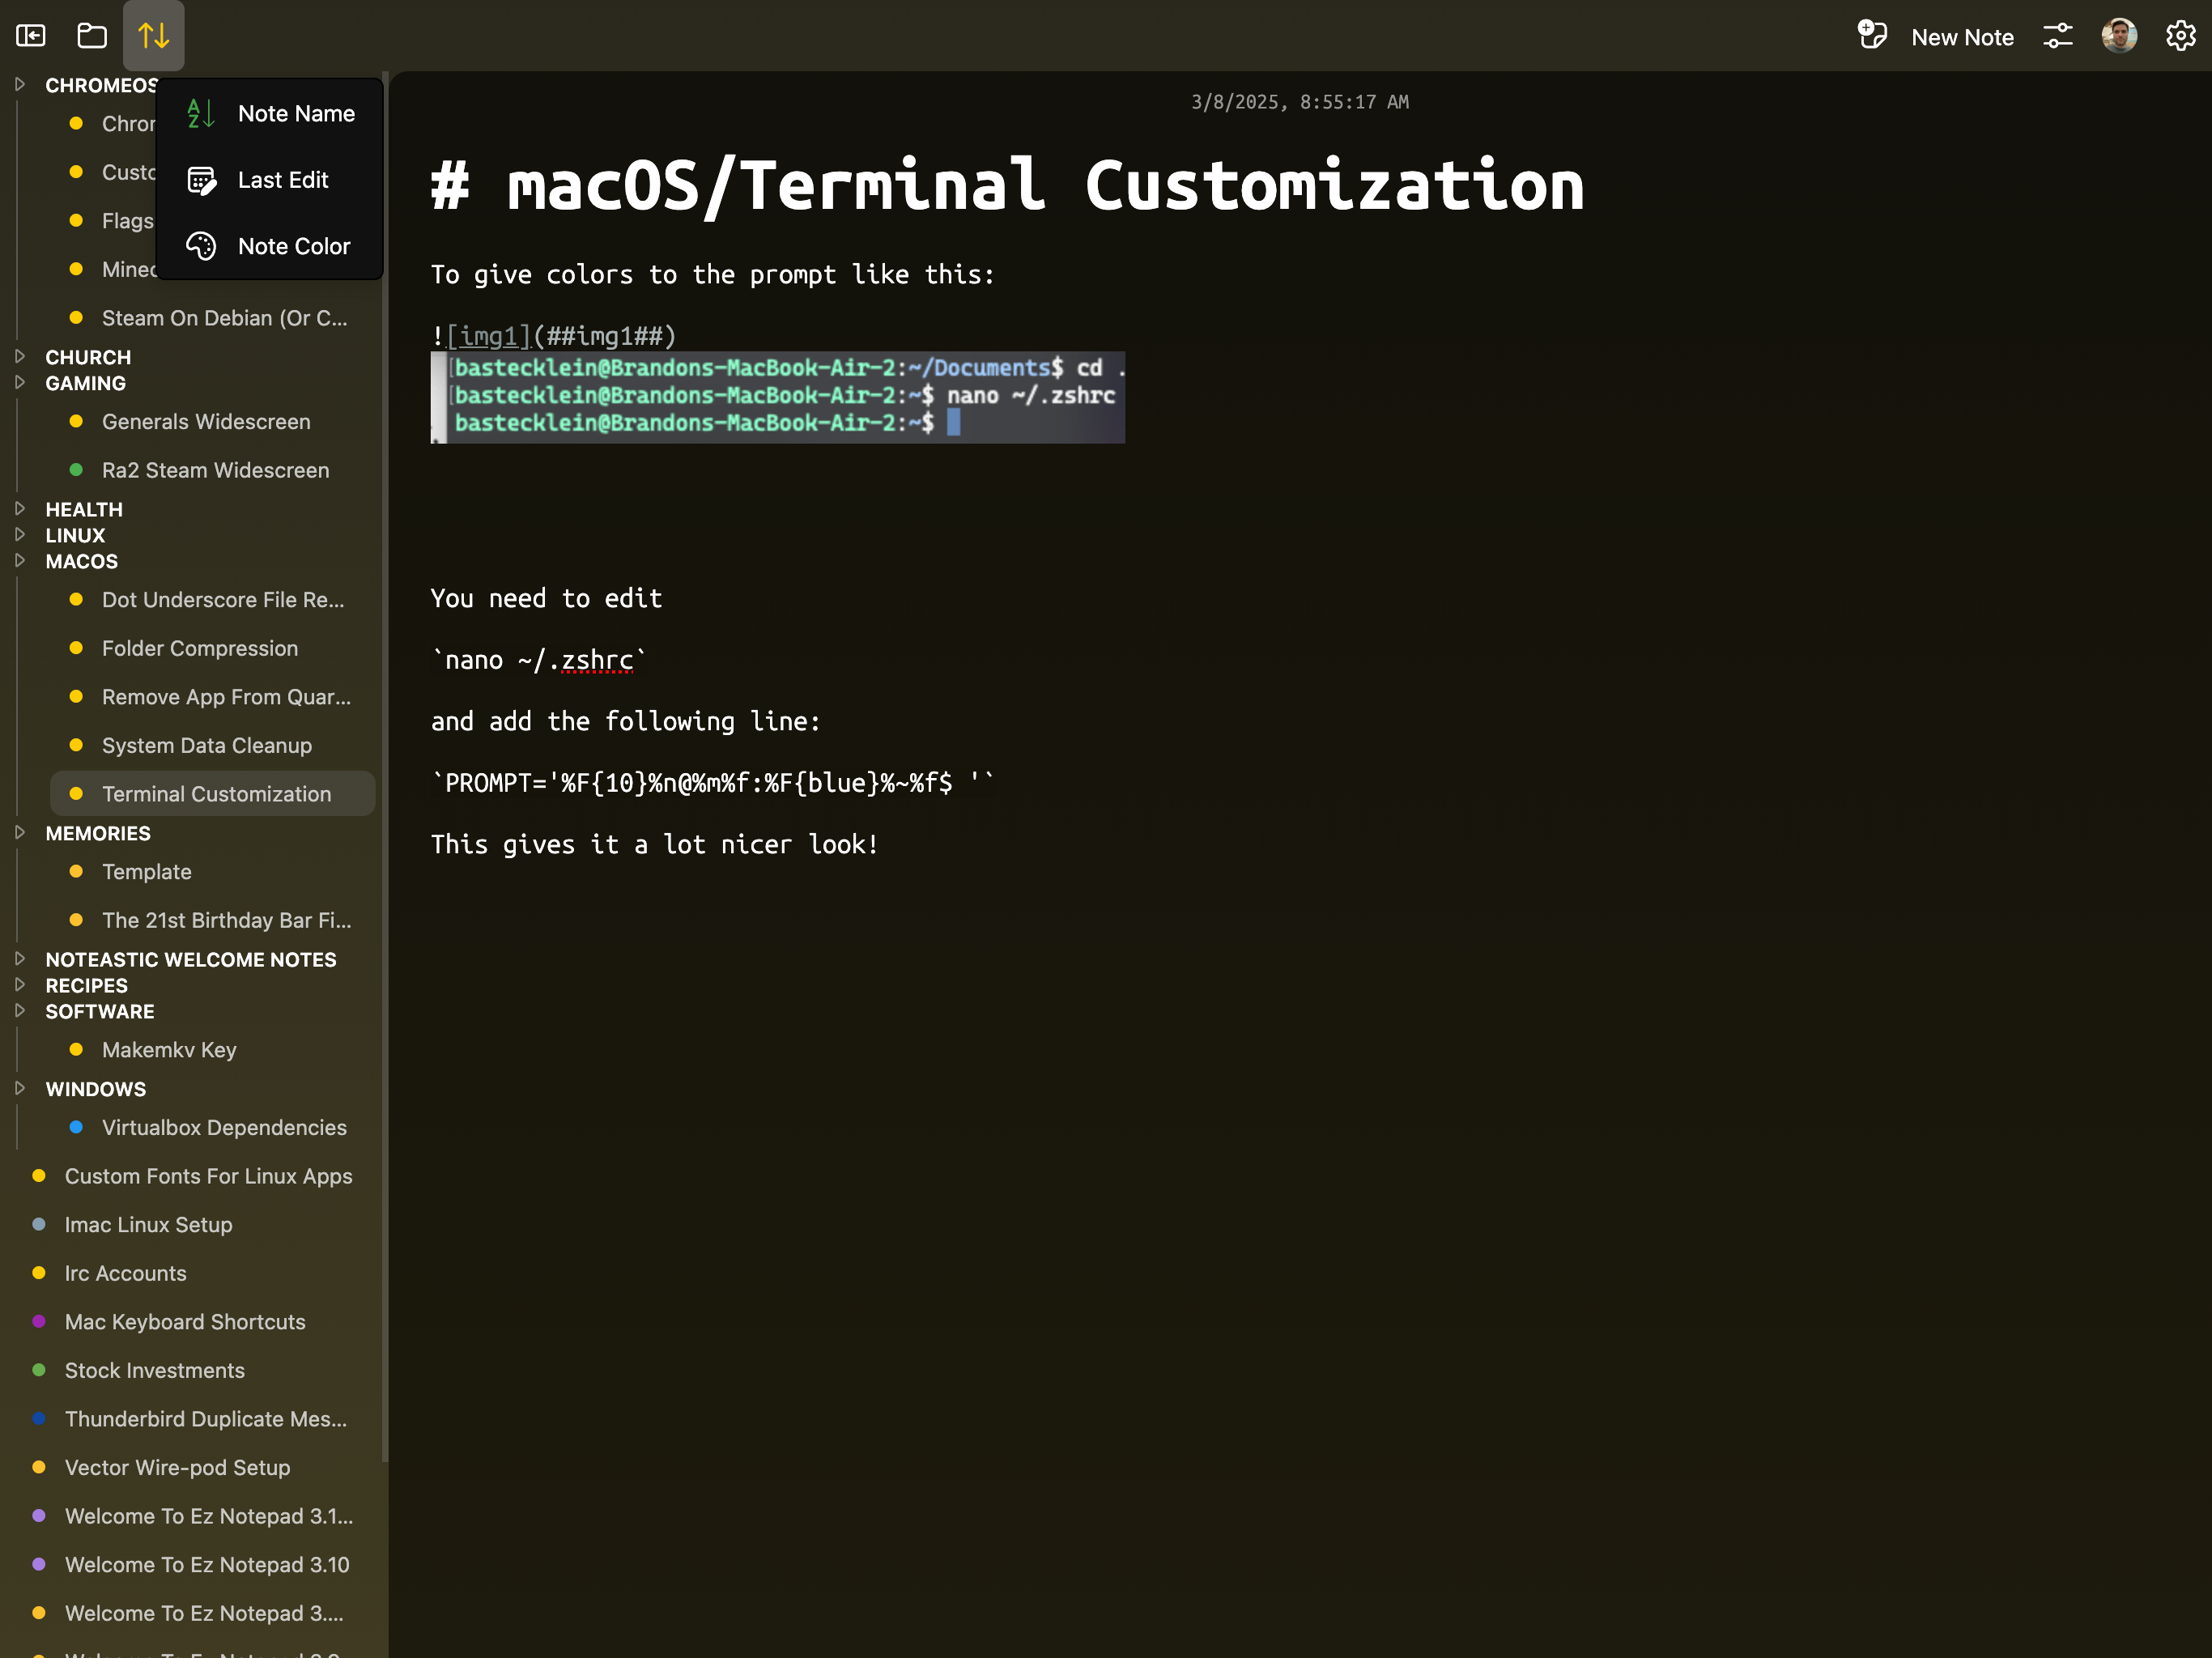This screenshot has width=2212, height=1658.
Task: Open the Thunderbird Duplicate Mes... note
Action: 194,1419
